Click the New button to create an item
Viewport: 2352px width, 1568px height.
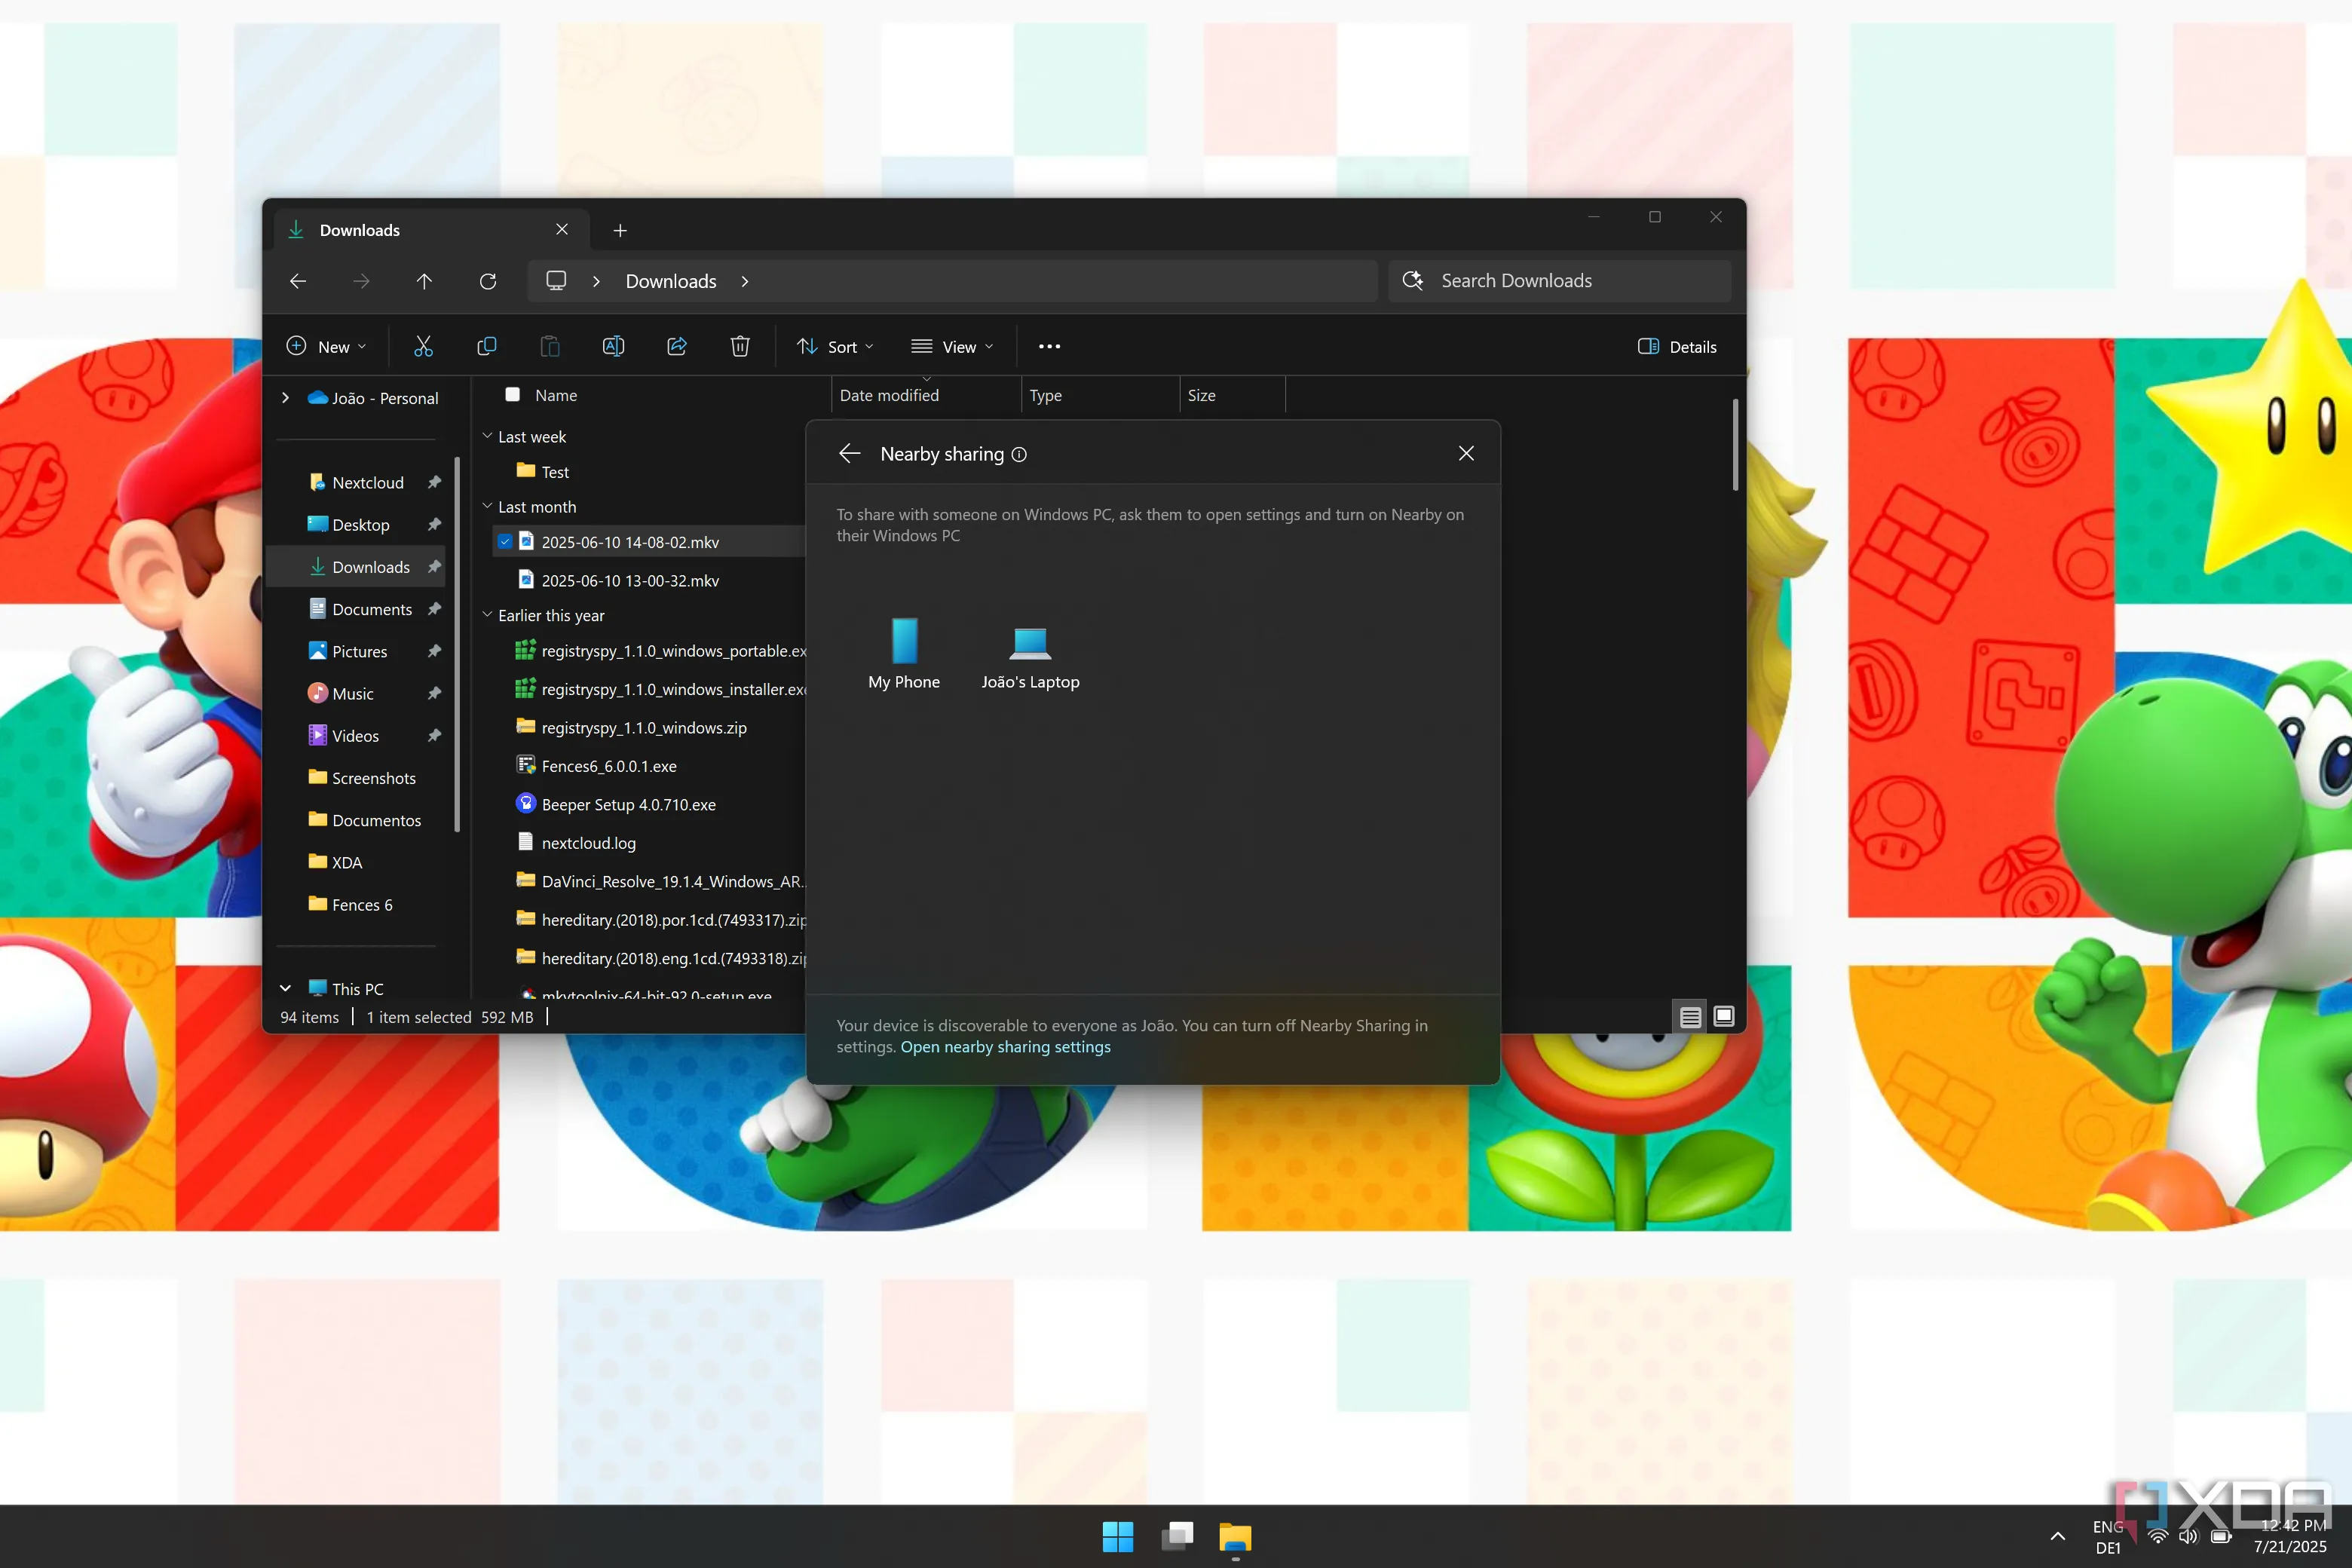pos(325,346)
